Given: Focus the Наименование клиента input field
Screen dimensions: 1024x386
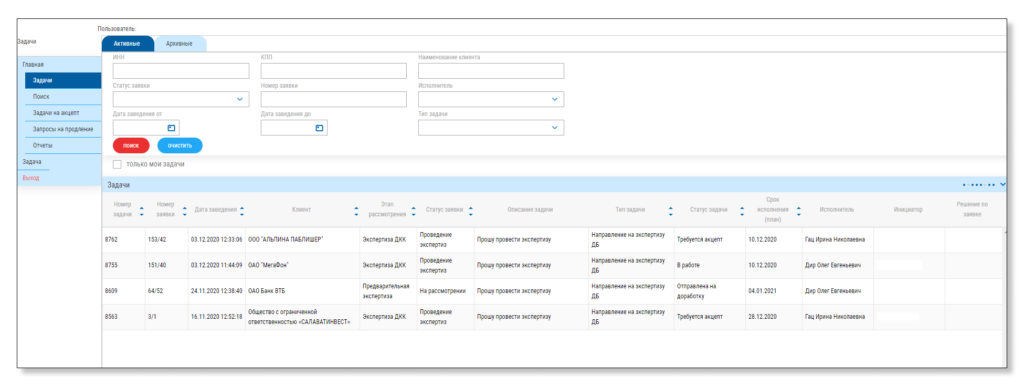Looking at the screenshot, I should tap(491, 71).
